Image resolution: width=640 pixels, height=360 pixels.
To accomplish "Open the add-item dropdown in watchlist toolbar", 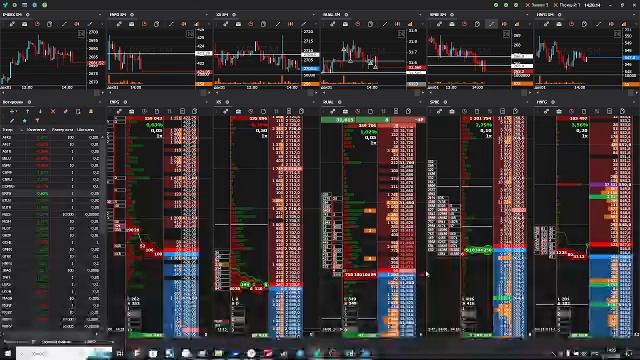I will tap(13, 111).
